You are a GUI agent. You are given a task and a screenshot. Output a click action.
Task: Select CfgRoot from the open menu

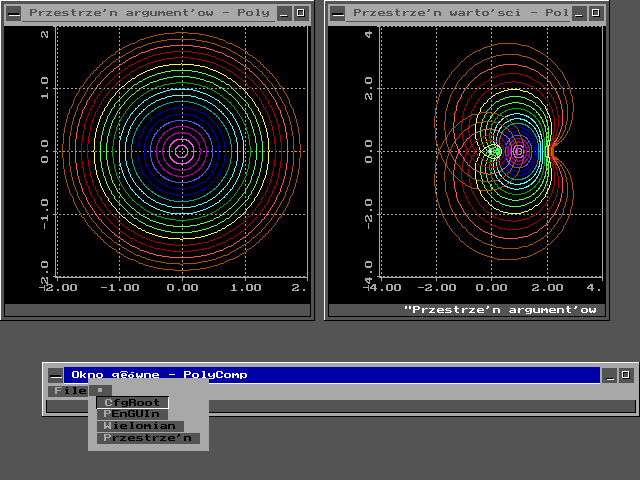pyautogui.click(x=132, y=402)
